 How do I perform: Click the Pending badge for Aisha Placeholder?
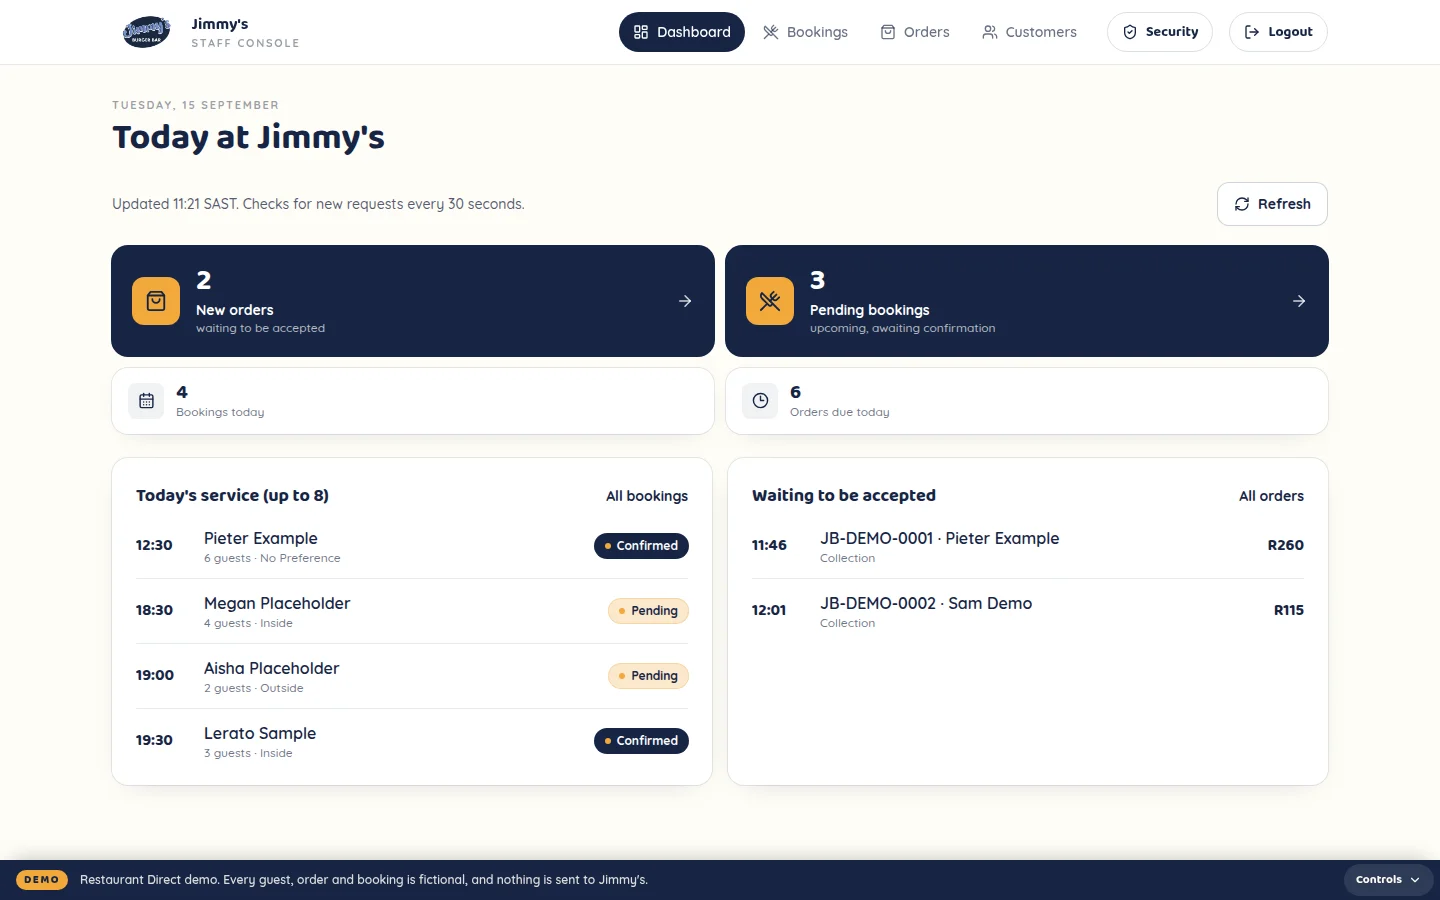pyautogui.click(x=648, y=676)
